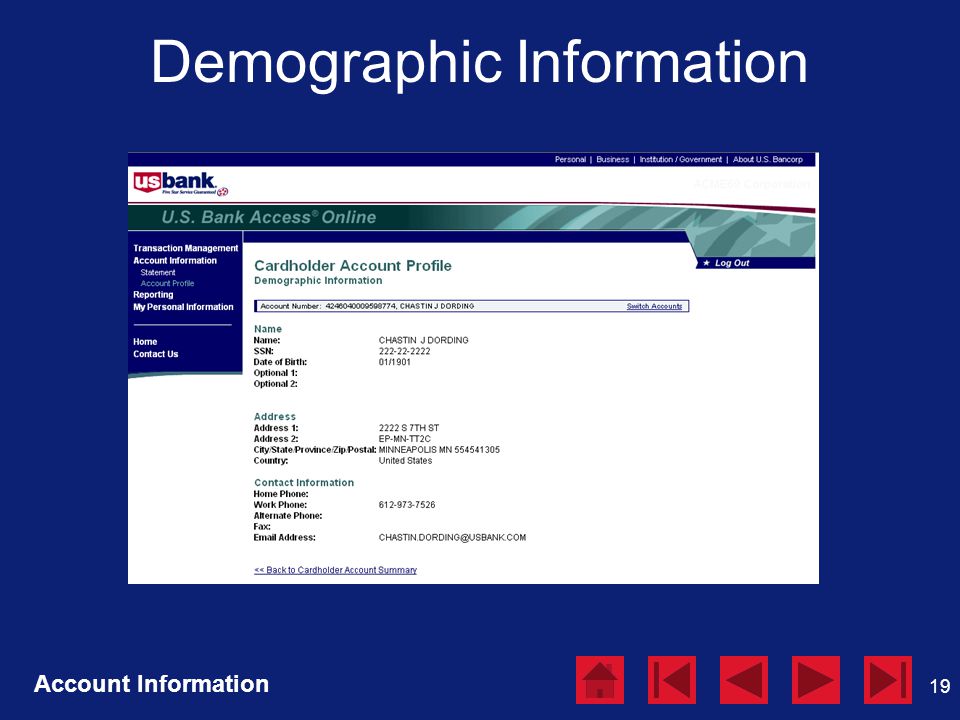Click the US Bank logo
Viewport: 960px width, 720px height.
180,183
